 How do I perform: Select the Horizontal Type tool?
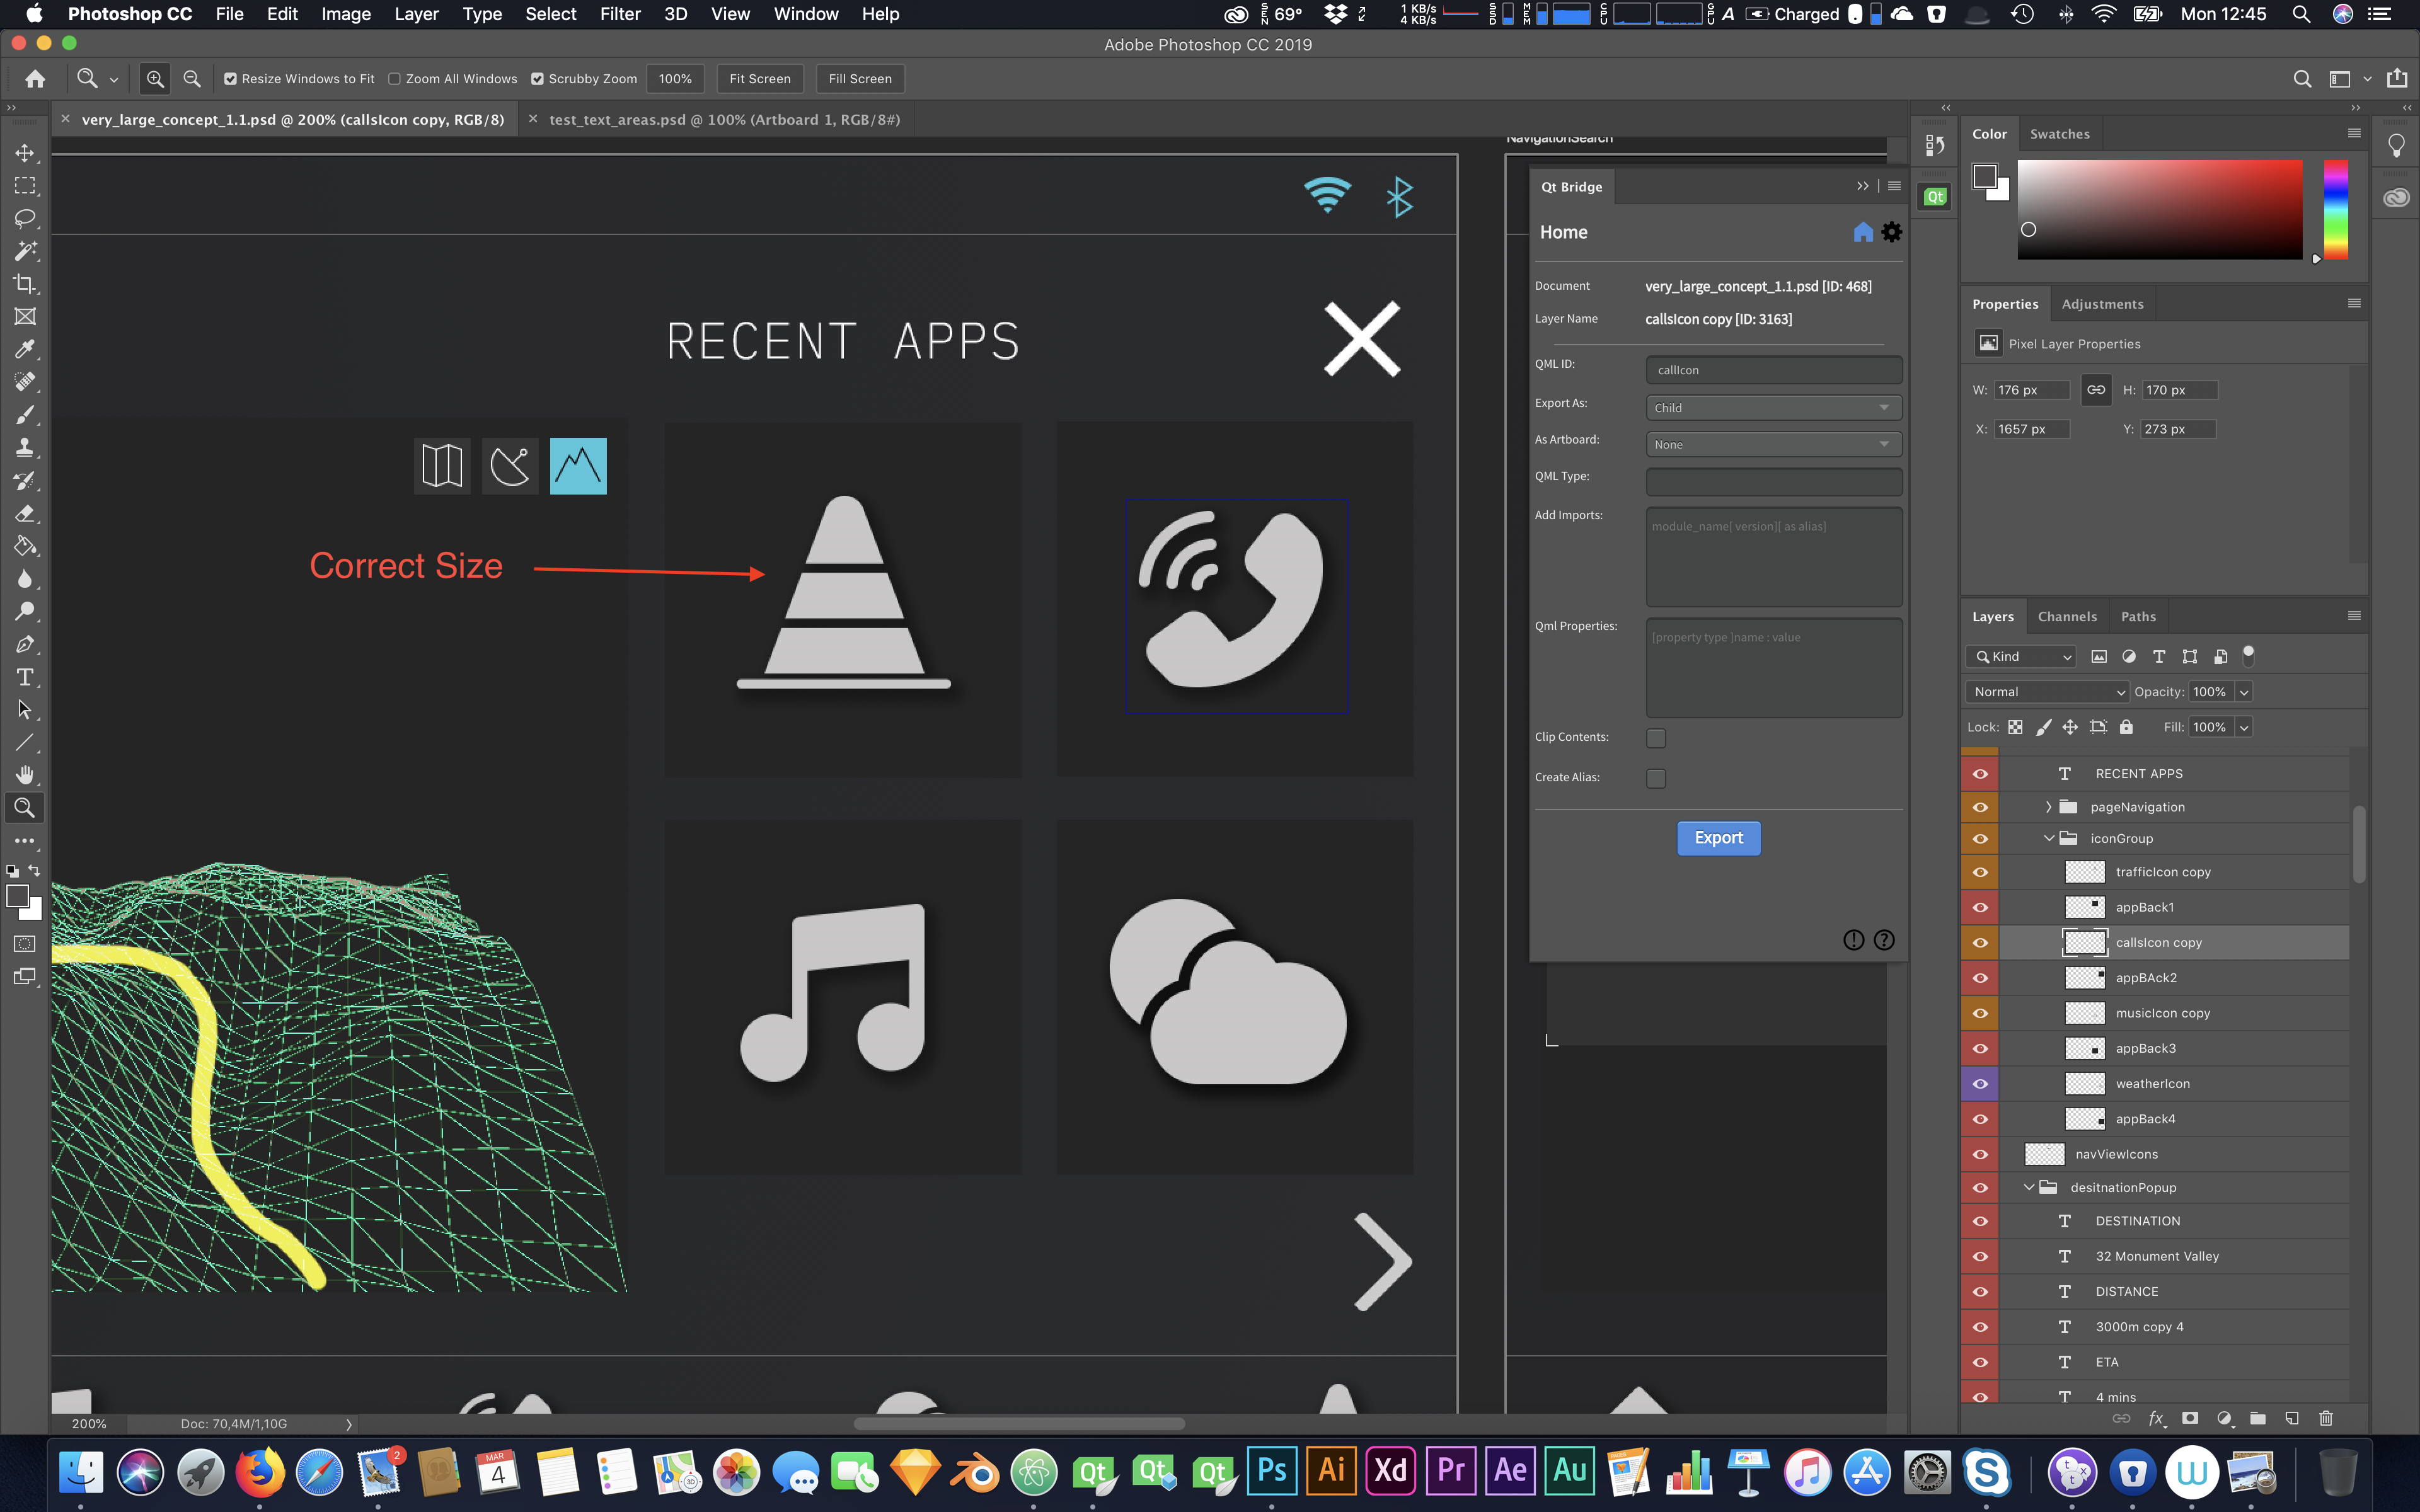click(x=24, y=678)
